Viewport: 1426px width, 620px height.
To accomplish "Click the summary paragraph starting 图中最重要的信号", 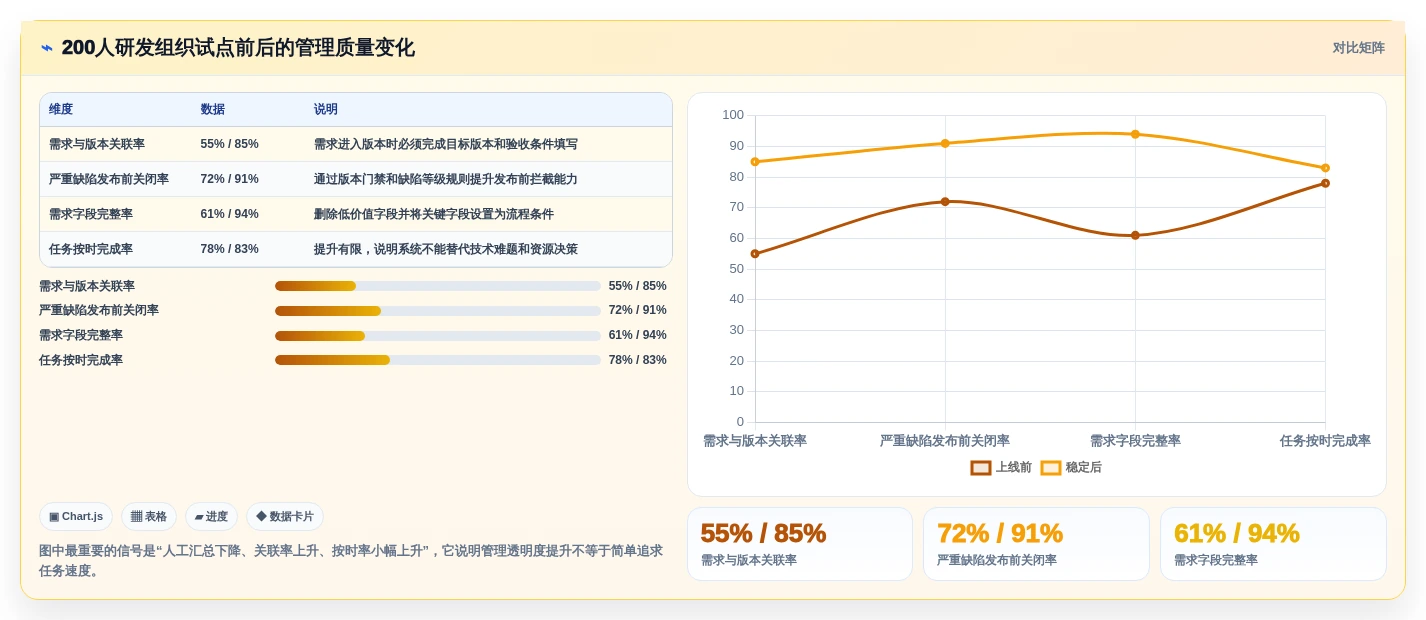I will [351, 561].
